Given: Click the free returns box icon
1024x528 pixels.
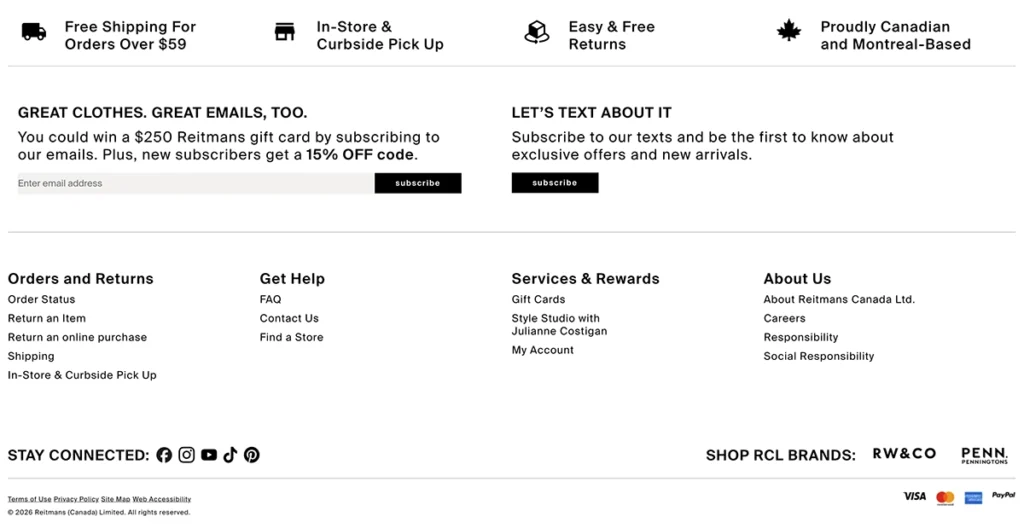Looking at the screenshot, I should pos(537,32).
